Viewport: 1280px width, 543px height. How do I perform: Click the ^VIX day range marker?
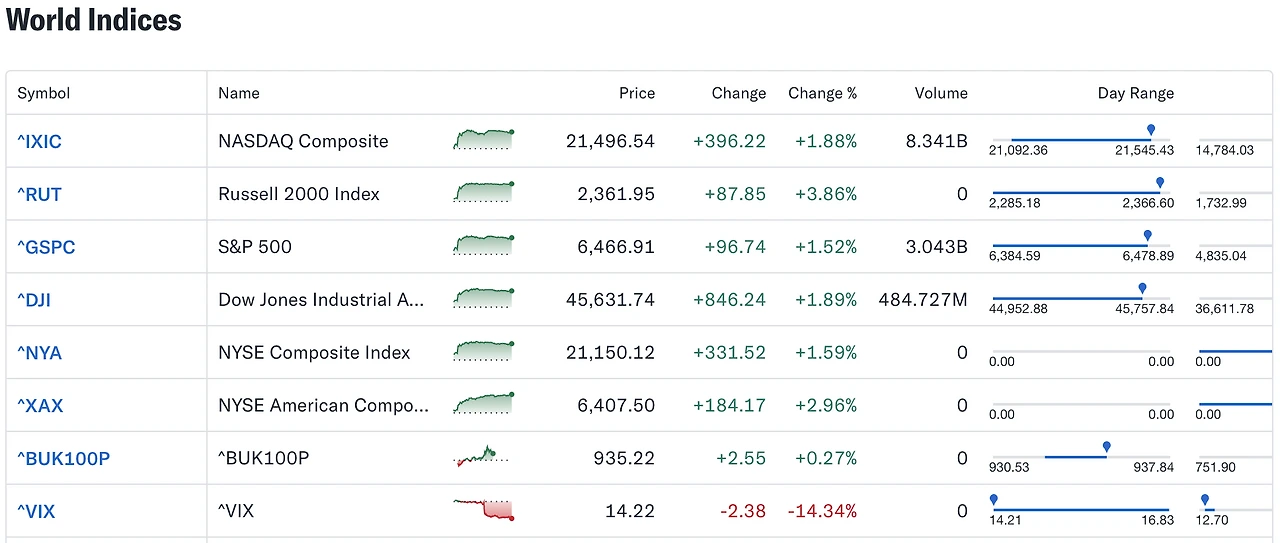point(993,499)
